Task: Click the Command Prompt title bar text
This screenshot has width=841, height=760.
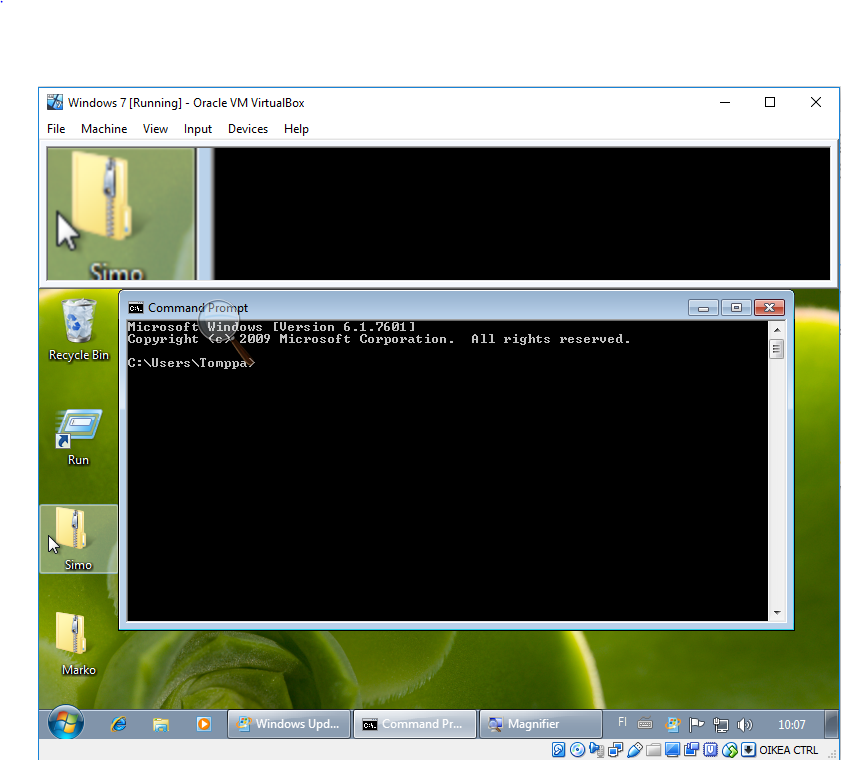Action: click(x=198, y=308)
